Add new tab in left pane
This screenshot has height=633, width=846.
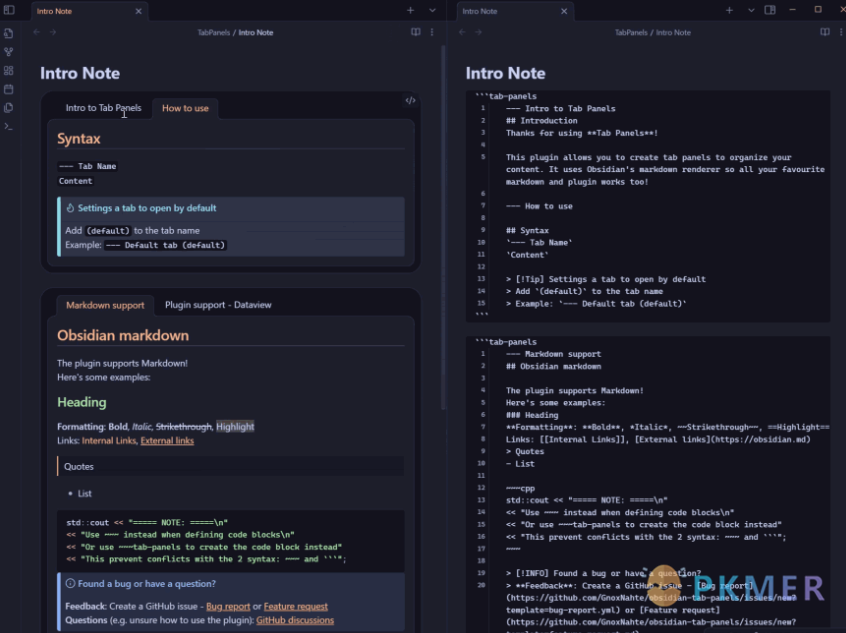[411, 10]
